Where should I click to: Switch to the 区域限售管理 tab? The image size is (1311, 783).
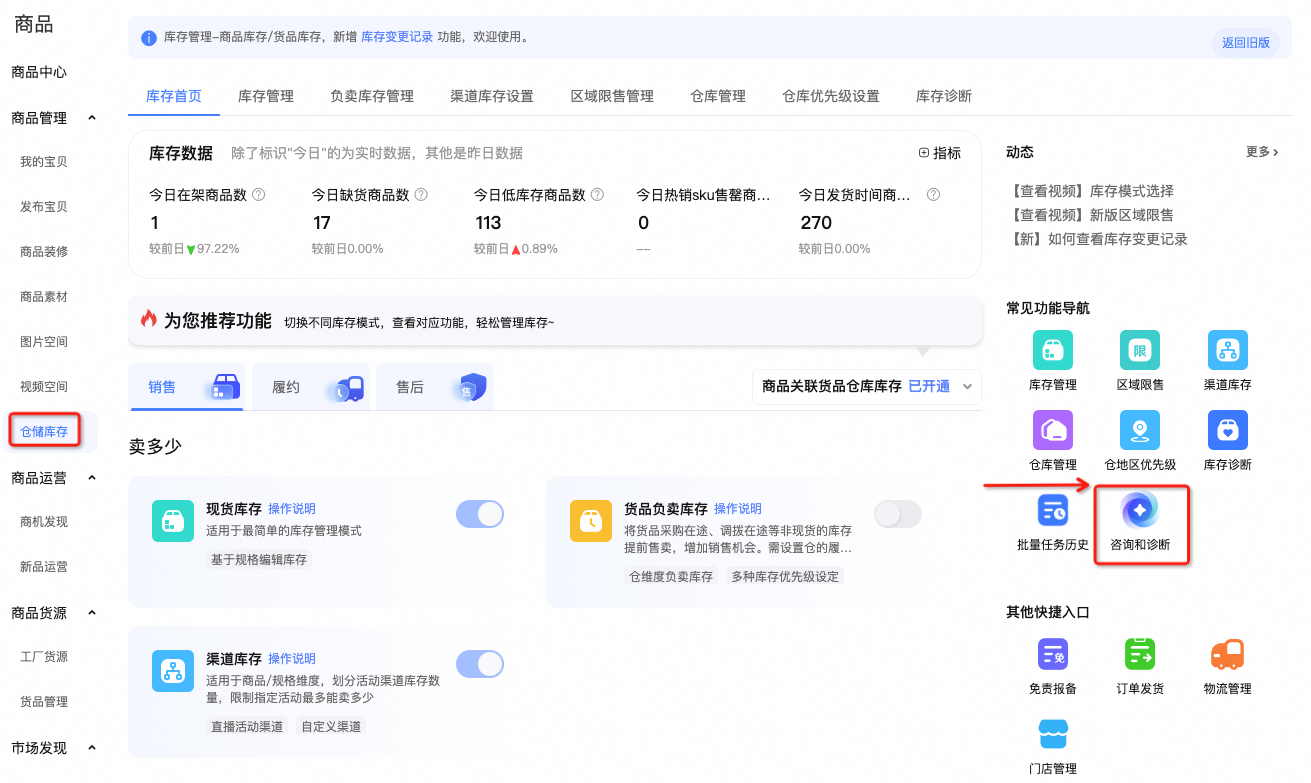(612, 97)
